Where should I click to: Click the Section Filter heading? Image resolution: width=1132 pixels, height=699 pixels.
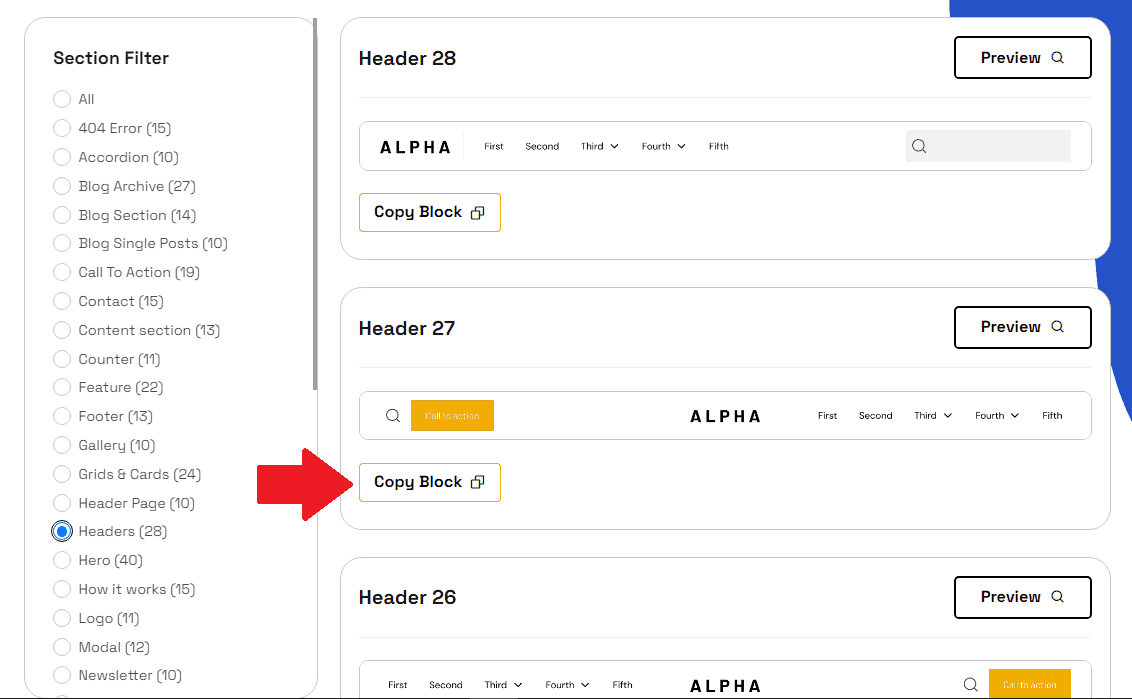pyautogui.click(x=110, y=58)
